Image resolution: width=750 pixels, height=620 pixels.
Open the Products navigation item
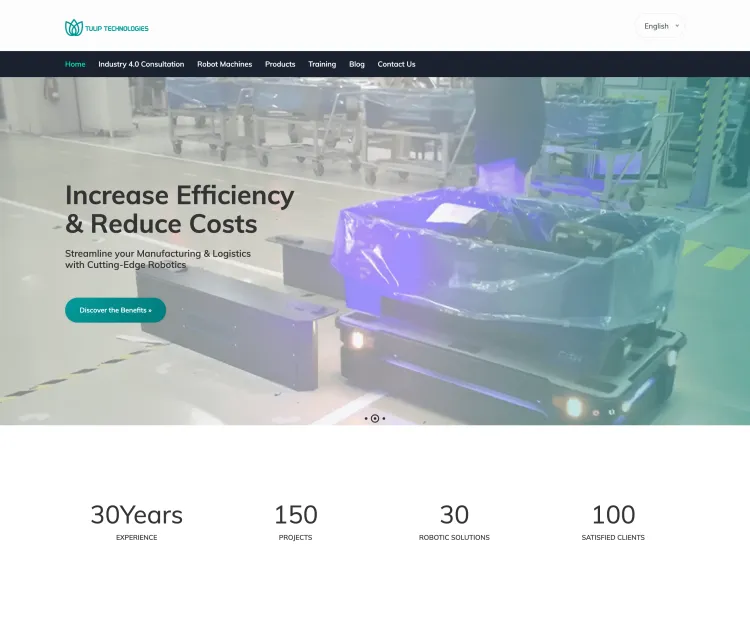[280, 64]
